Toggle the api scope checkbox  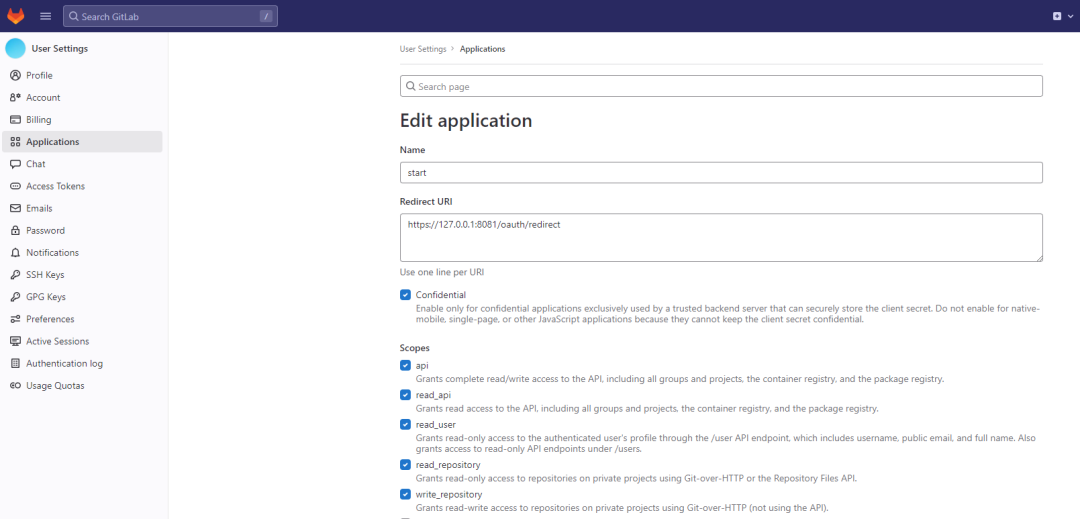(405, 366)
